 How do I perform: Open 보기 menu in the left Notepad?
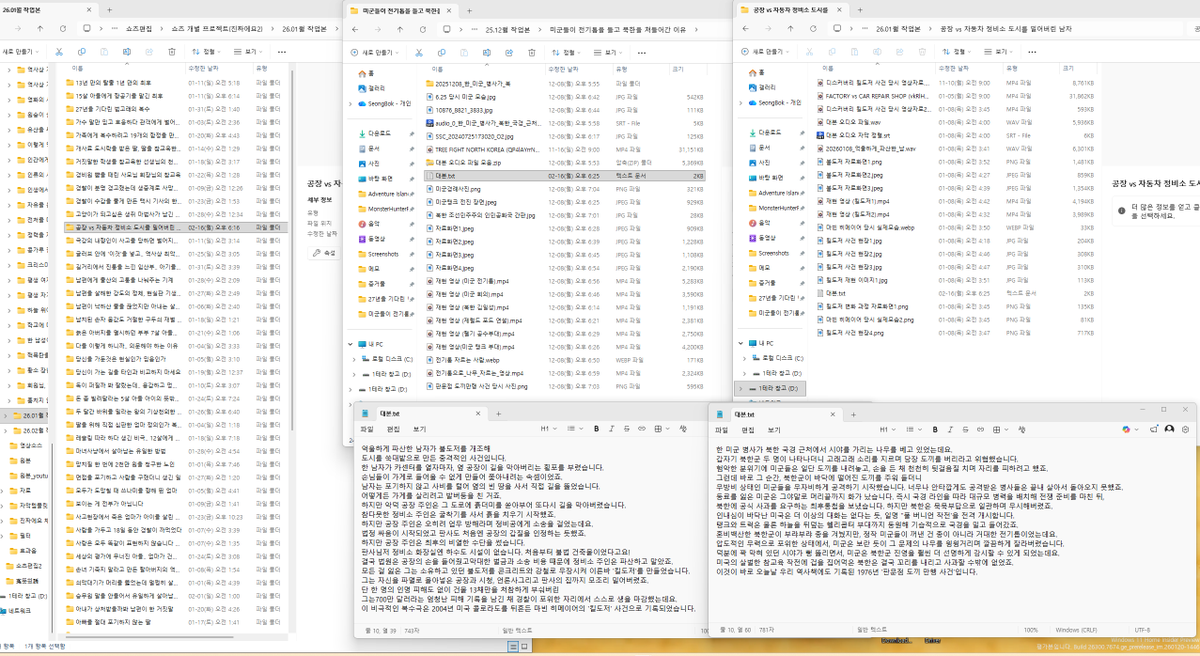point(419,428)
